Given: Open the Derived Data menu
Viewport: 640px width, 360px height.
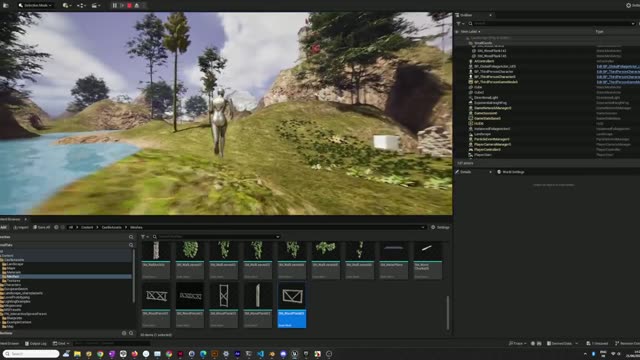Looking at the screenshot, I should (x=562, y=344).
